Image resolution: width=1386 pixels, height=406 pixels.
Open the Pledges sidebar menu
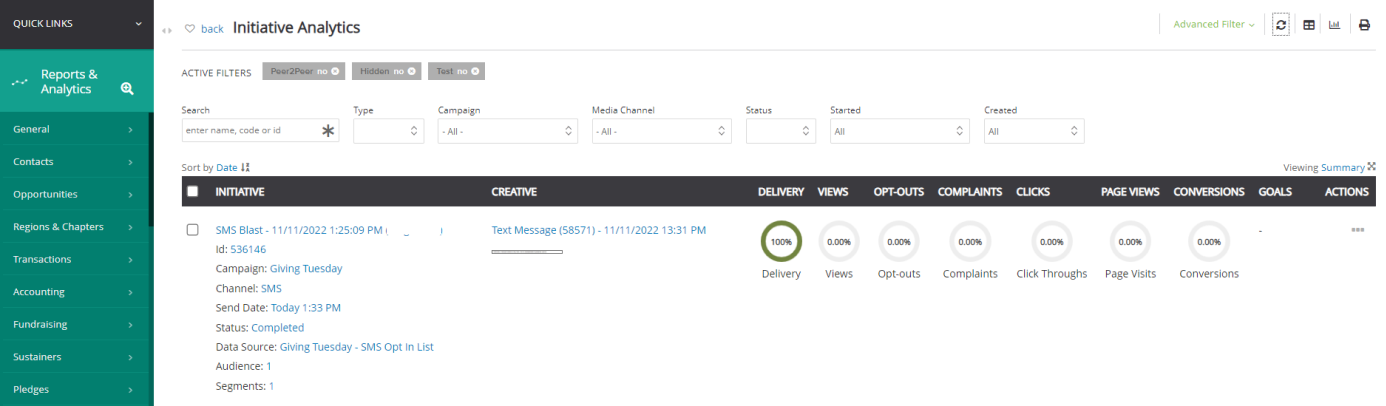pos(74,389)
